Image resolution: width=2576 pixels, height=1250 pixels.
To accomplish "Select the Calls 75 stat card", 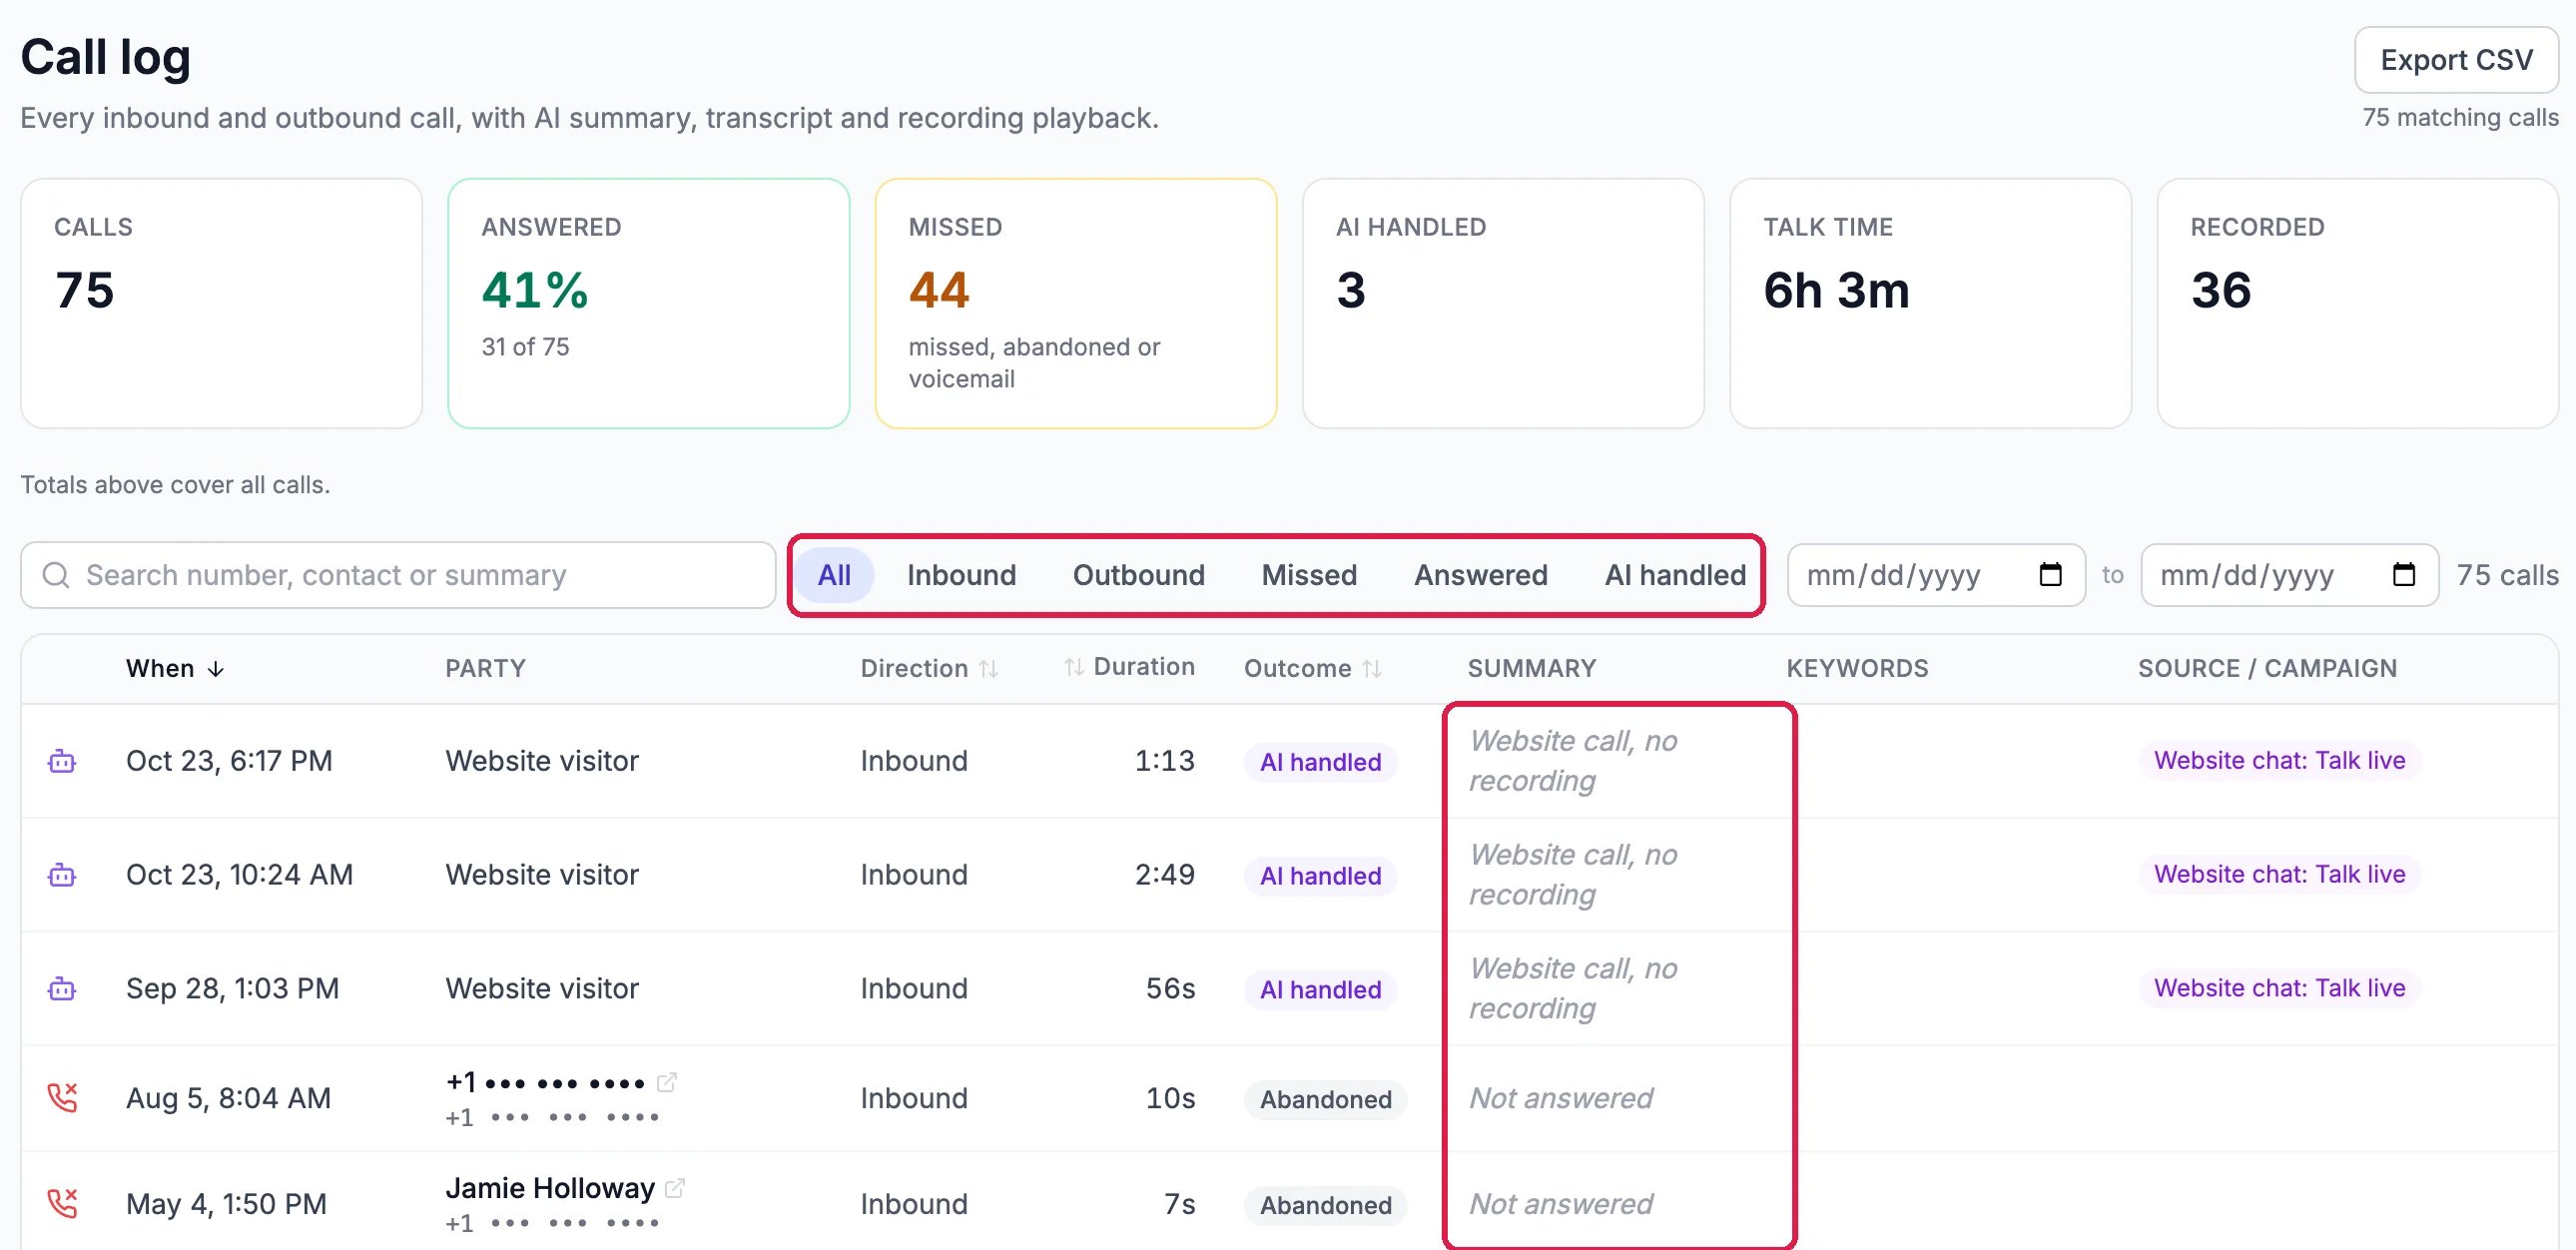I will [x=221, y=303].
